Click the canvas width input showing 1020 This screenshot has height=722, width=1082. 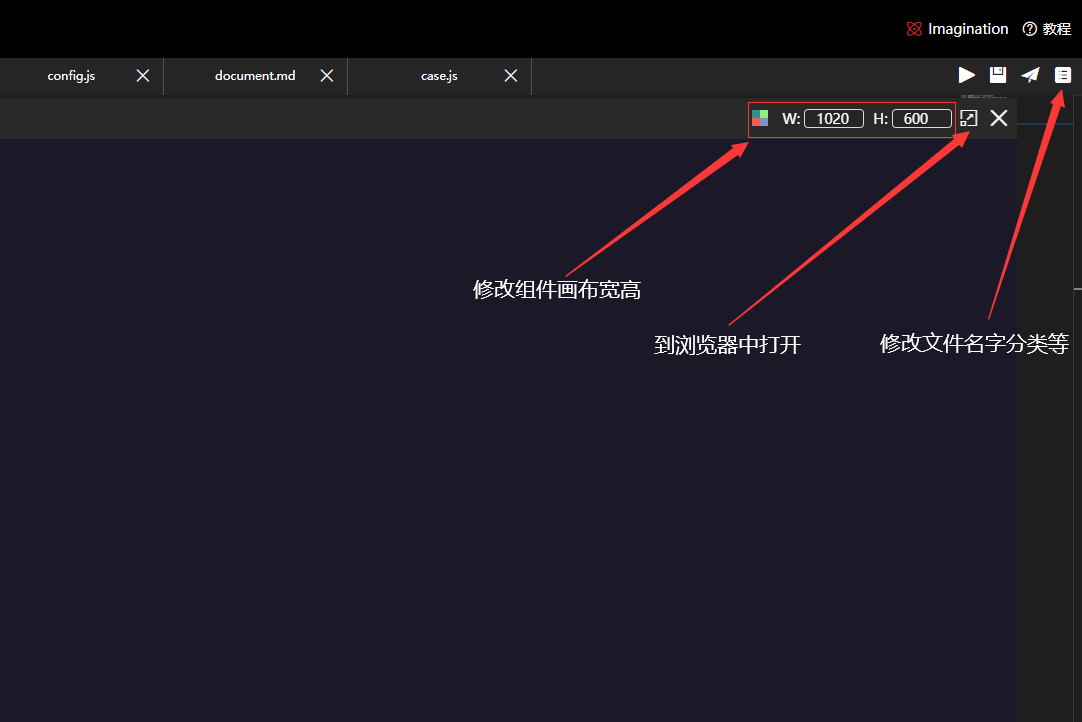834,118
